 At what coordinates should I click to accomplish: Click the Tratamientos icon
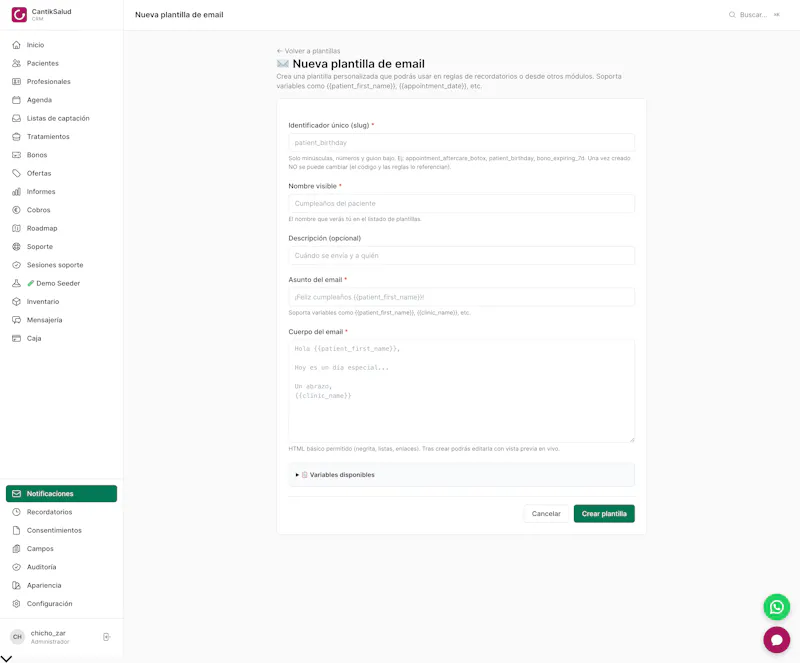16,137
